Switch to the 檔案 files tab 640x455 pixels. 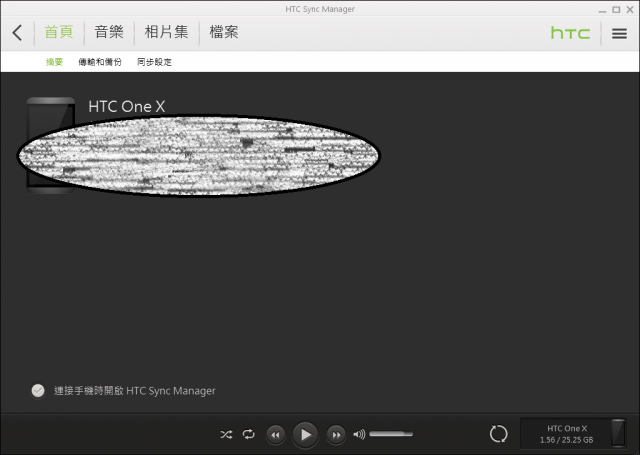224,32
